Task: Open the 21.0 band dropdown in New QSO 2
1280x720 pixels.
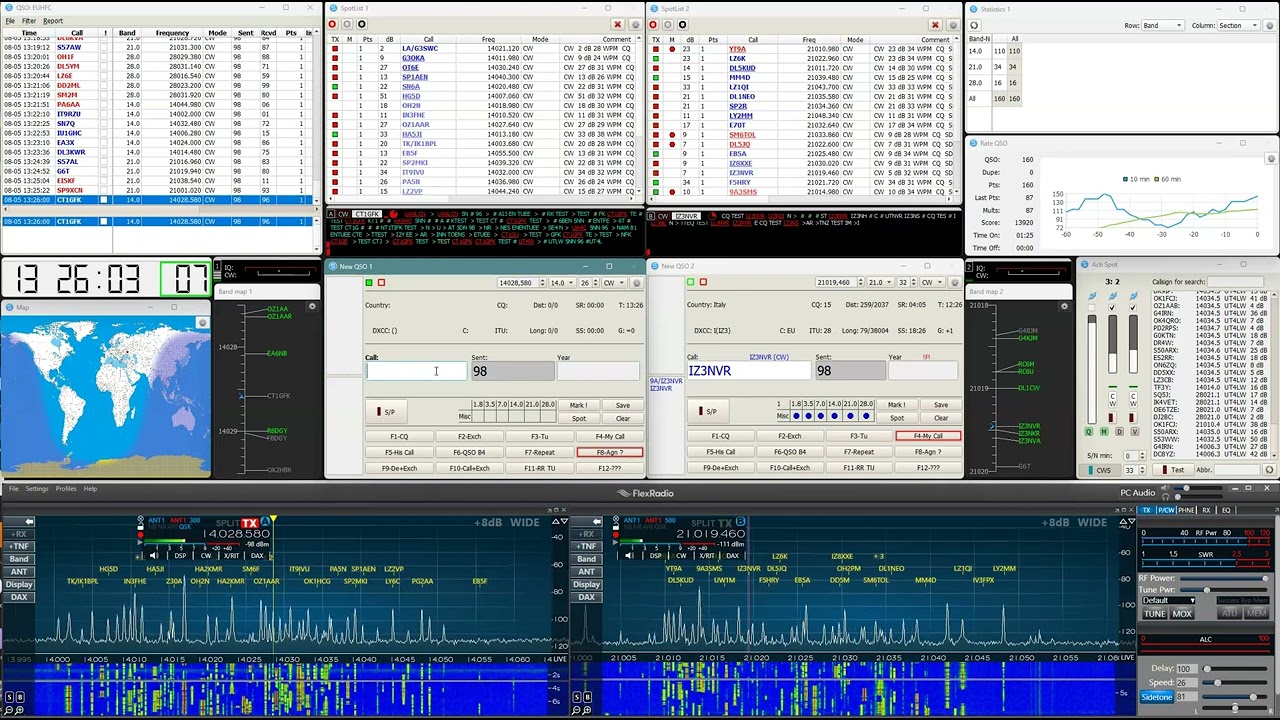Action: pos(879,283)
